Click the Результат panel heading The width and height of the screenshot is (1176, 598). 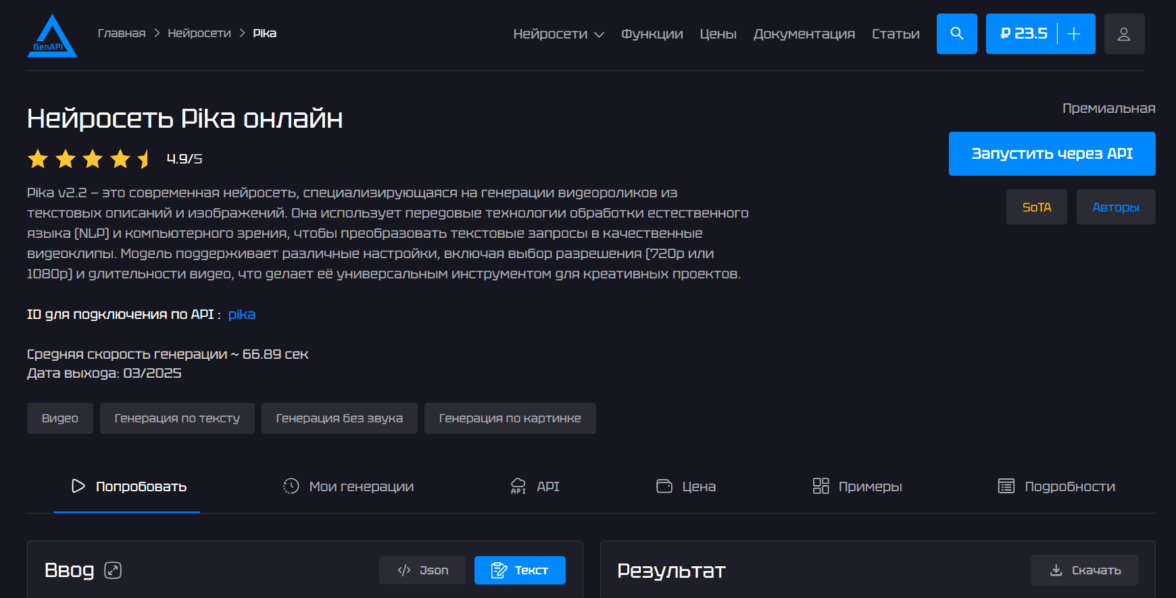671,571
